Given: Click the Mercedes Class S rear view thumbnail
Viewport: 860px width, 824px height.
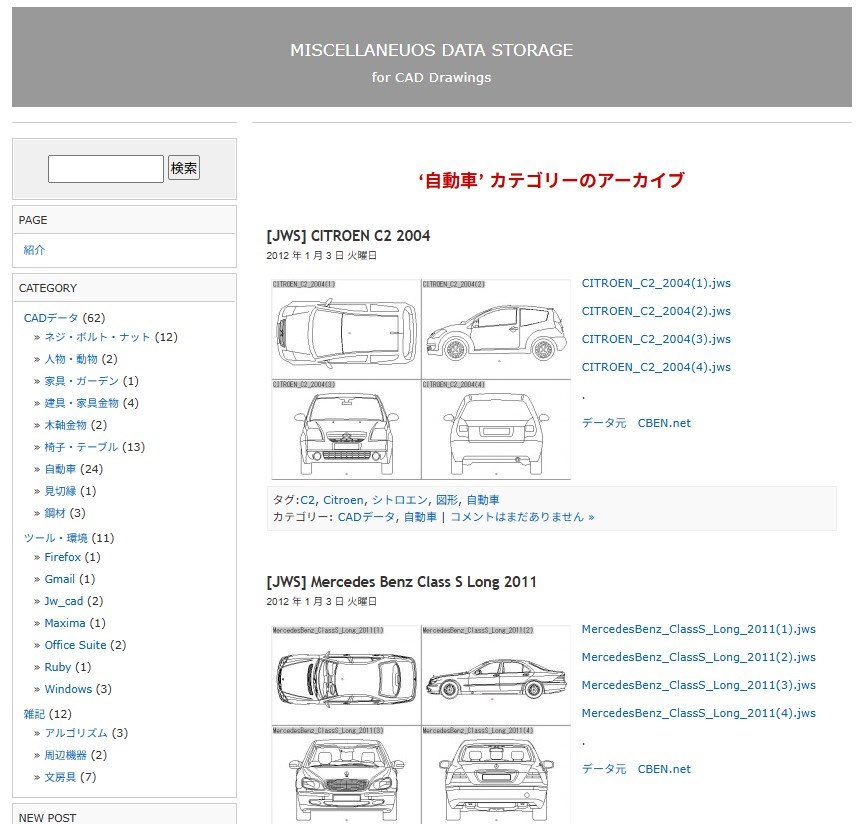Looking at the screenshot, I should (496, 775).
